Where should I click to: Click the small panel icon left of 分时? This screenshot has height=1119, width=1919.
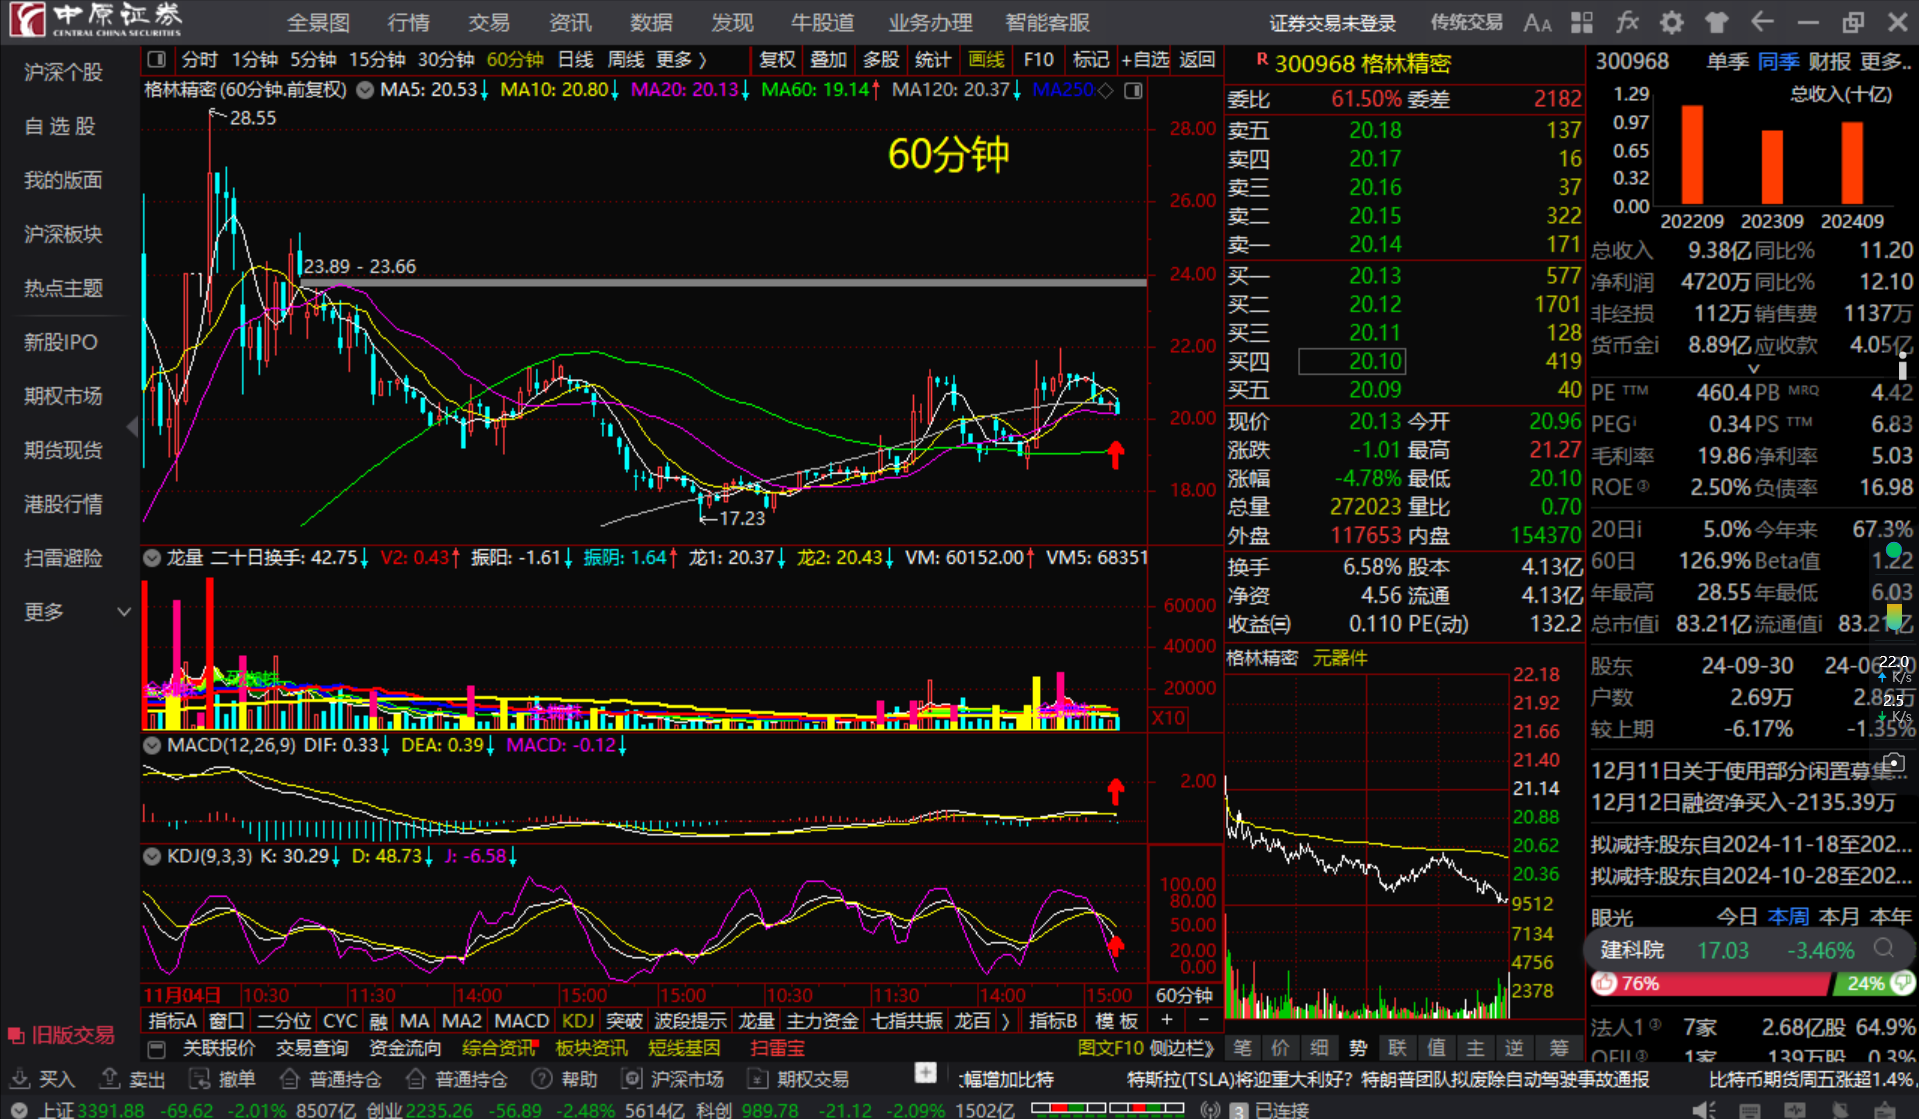[157, 60]
